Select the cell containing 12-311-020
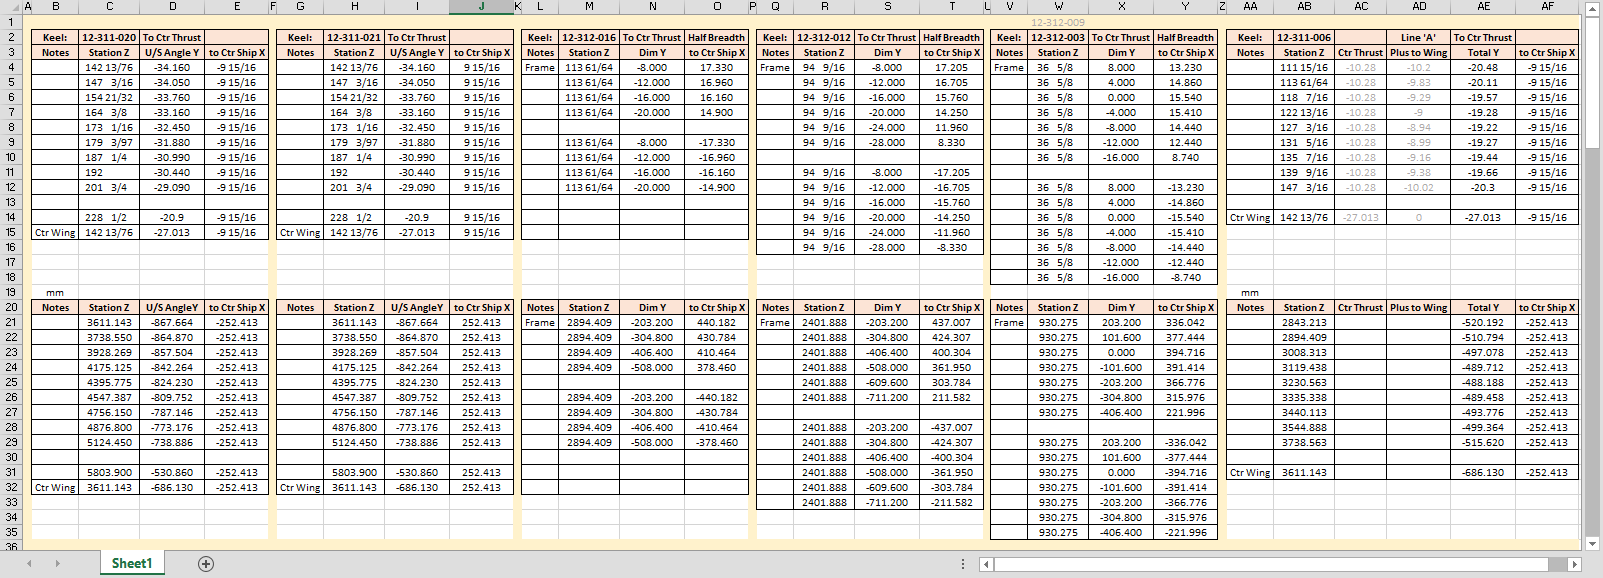 pos(109,38)
